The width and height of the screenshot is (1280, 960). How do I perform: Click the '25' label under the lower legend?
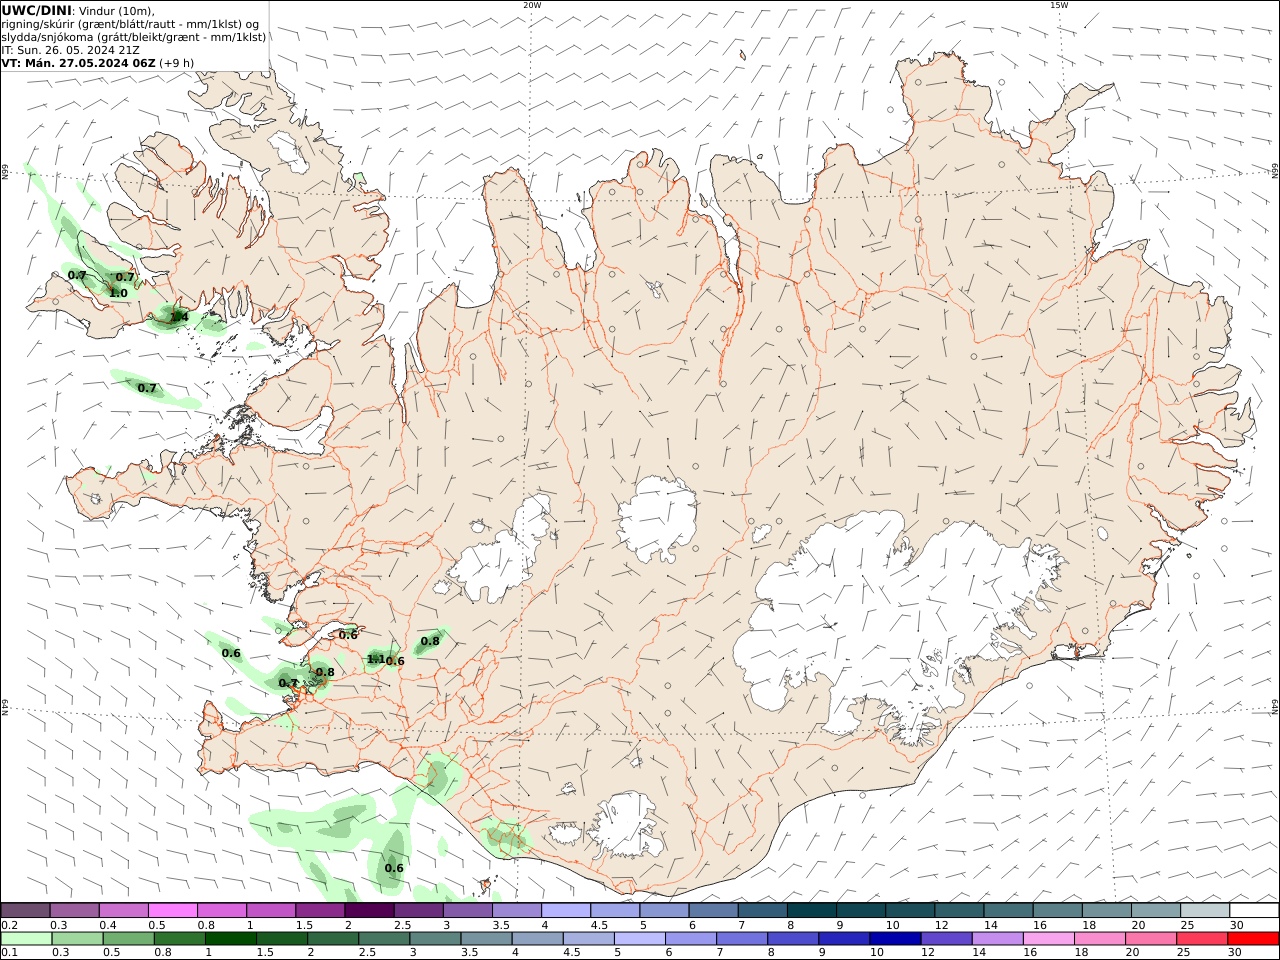1185,953
